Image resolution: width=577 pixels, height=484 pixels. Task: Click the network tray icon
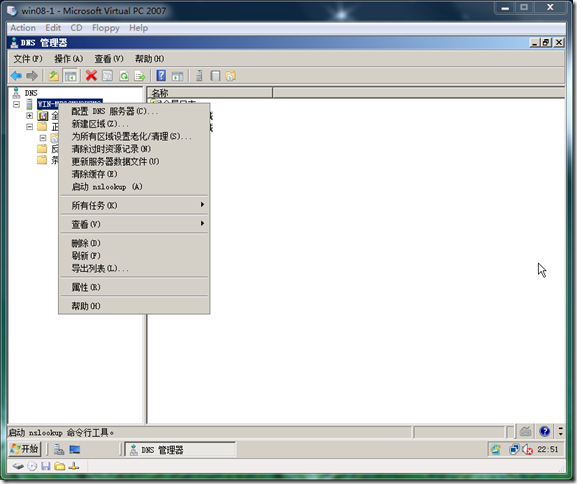pos(514,449)
